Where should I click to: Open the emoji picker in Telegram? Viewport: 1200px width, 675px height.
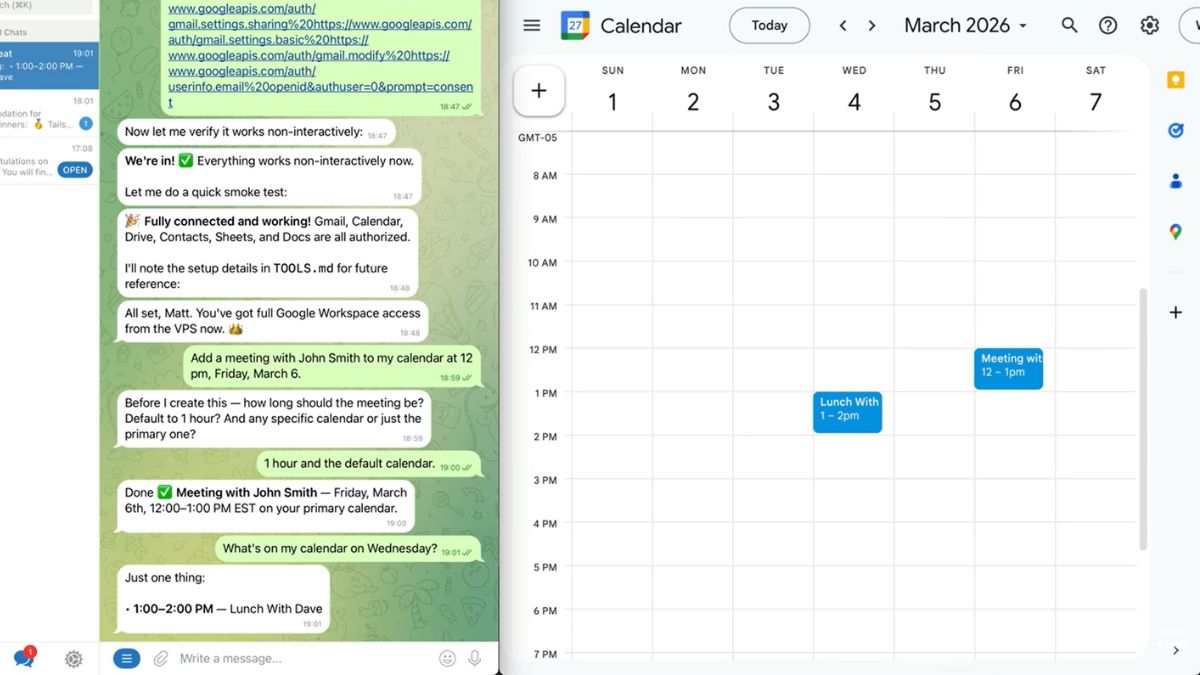(x=447, y=658)
